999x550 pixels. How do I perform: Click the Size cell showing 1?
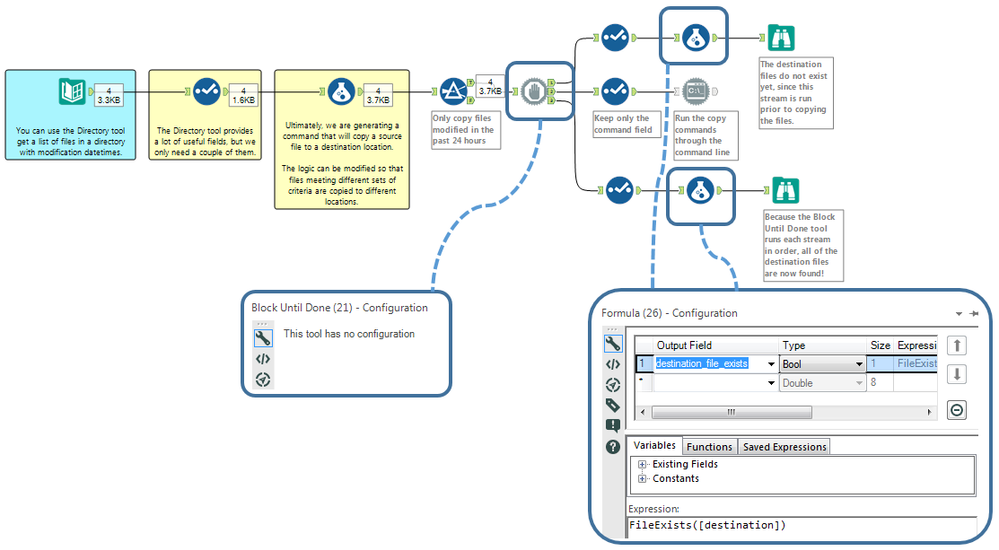pos(880,363)
